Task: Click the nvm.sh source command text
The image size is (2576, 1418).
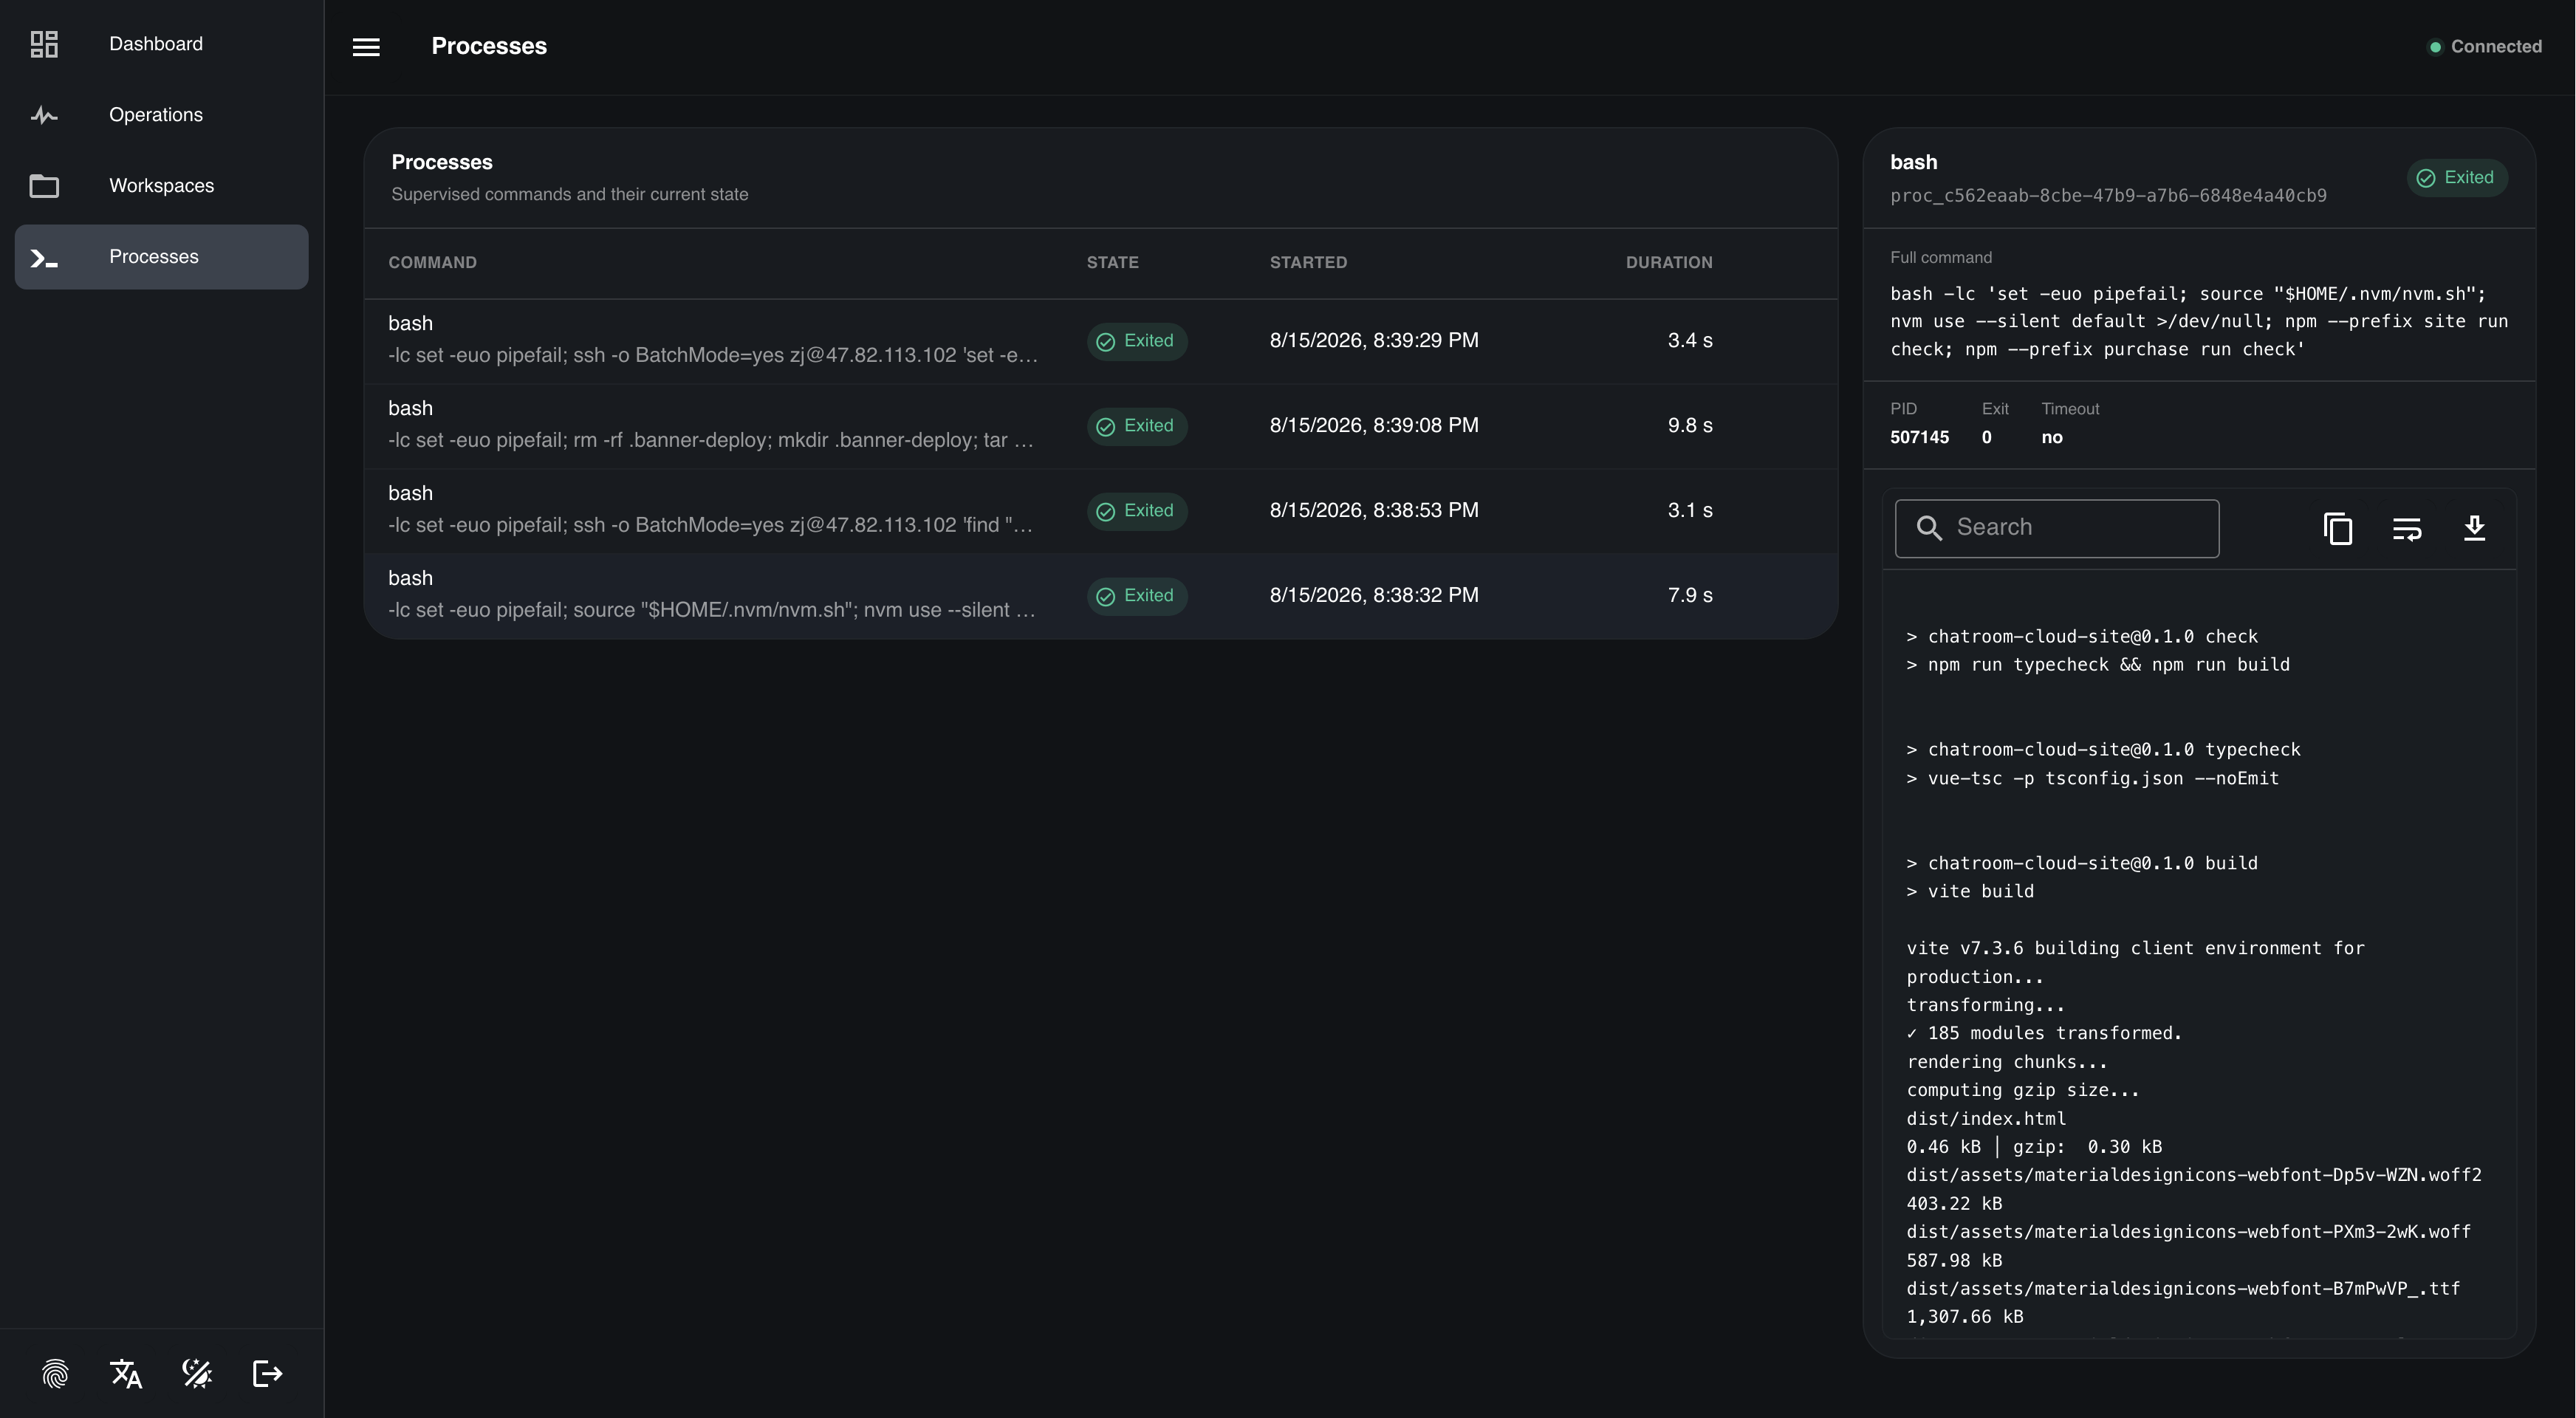Action: click(712, 610)
